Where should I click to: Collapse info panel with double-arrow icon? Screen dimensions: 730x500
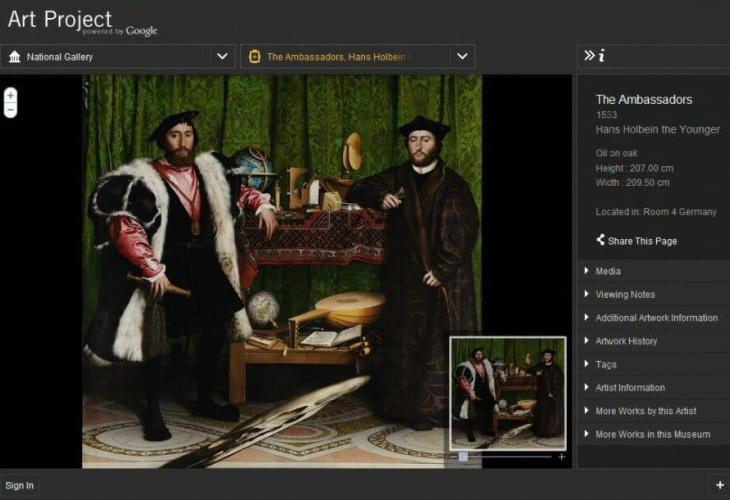pyautogui.click(x=589, y=56)
